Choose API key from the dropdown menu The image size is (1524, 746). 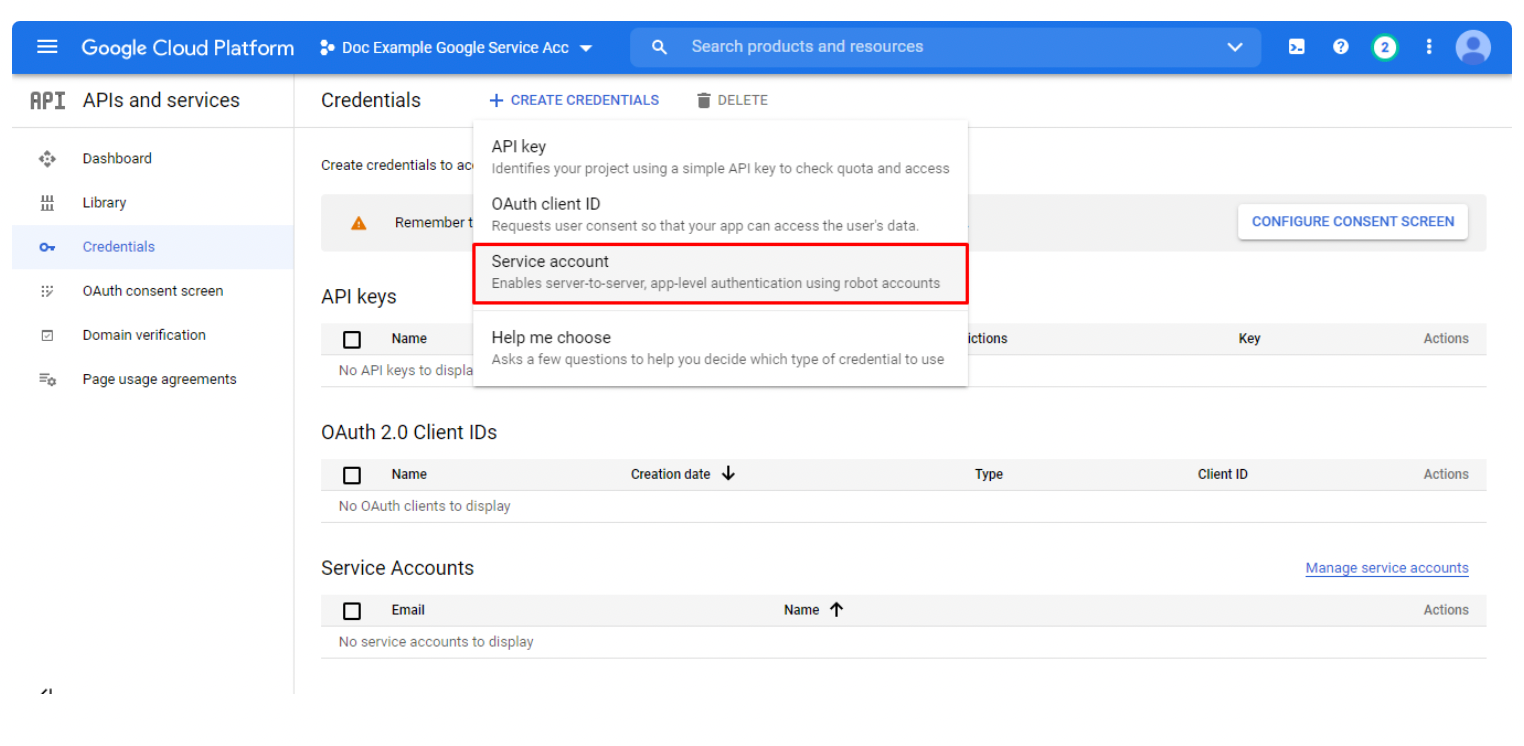tap(720, 157)
